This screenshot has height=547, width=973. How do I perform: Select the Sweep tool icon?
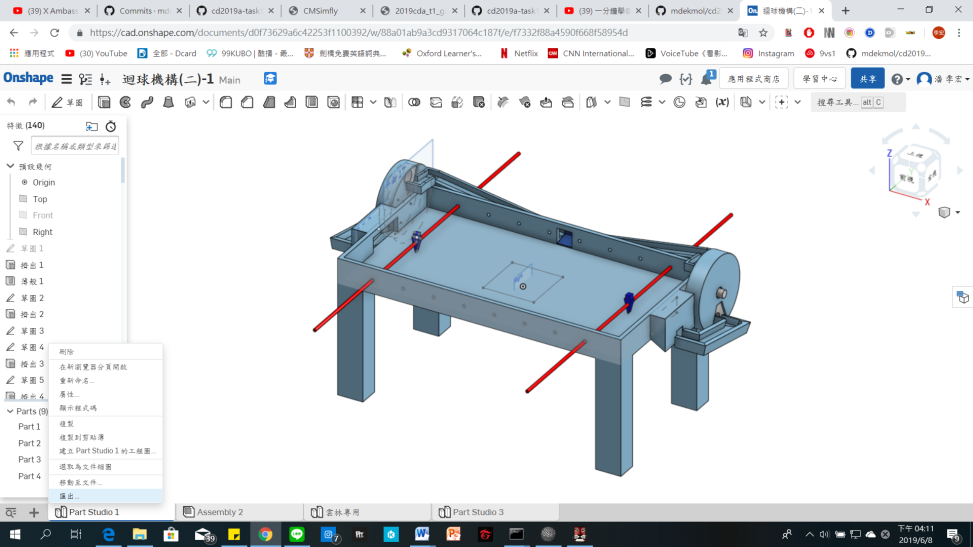(x=147, y=102)
